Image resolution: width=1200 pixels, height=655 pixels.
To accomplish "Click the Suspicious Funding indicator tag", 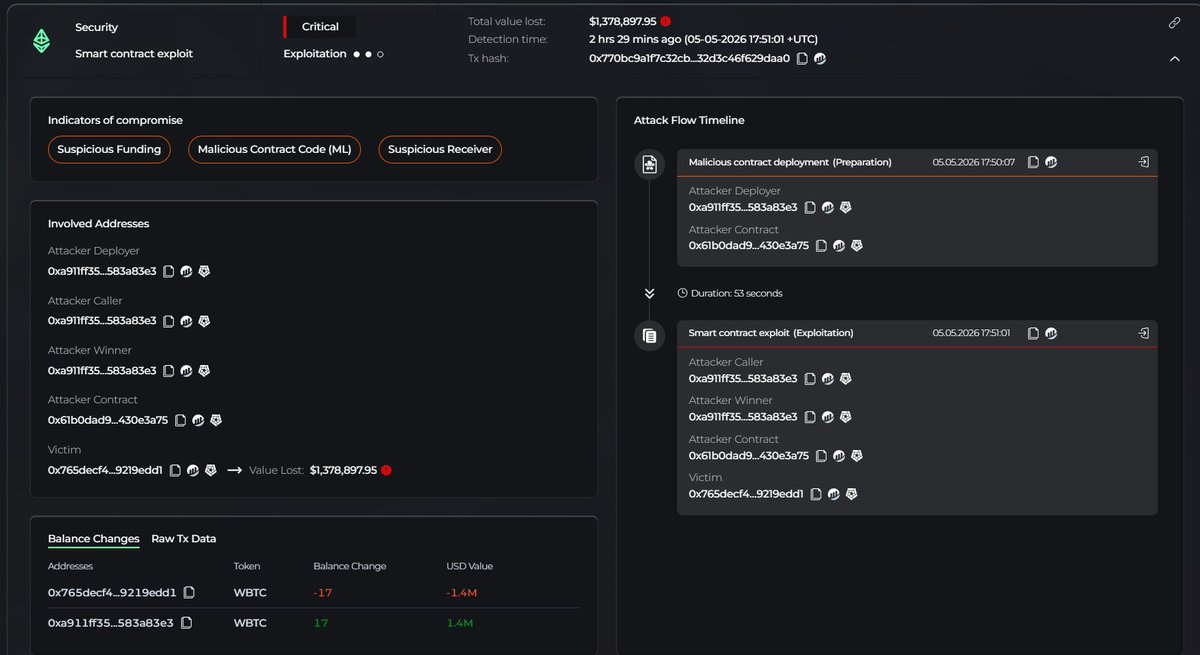I will coord(109,149).
